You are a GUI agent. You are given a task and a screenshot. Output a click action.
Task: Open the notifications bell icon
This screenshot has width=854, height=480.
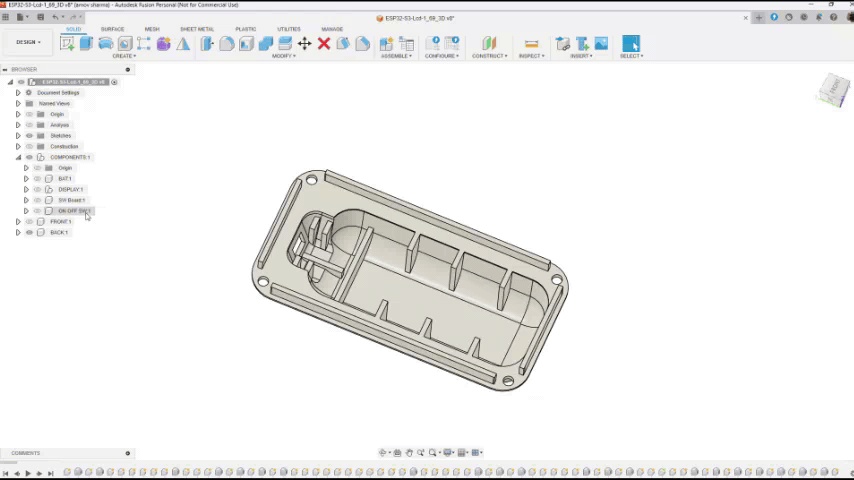coord(819,17)
